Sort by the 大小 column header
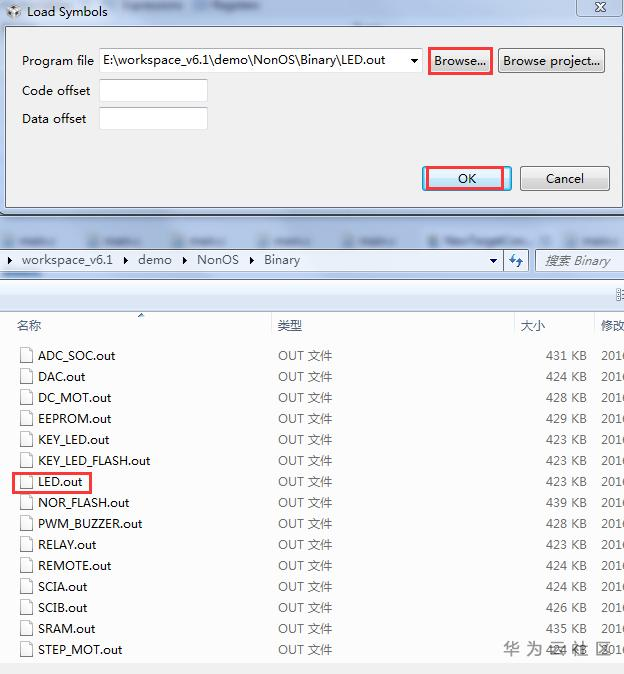Screen dimensions: 624x674 click(x=532, y=325)
